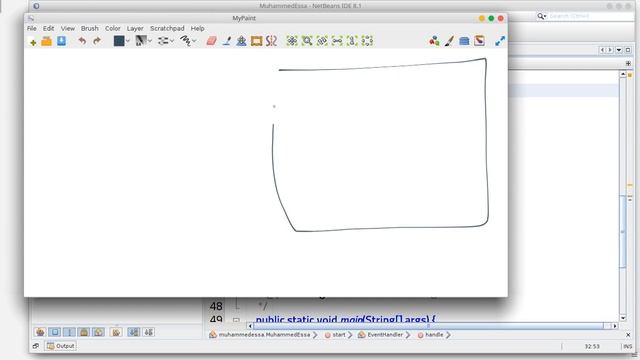The width and height of the screenshot is (640, 360).
Task: Open the View menu in MyPaint
Action: click(68, 29)
